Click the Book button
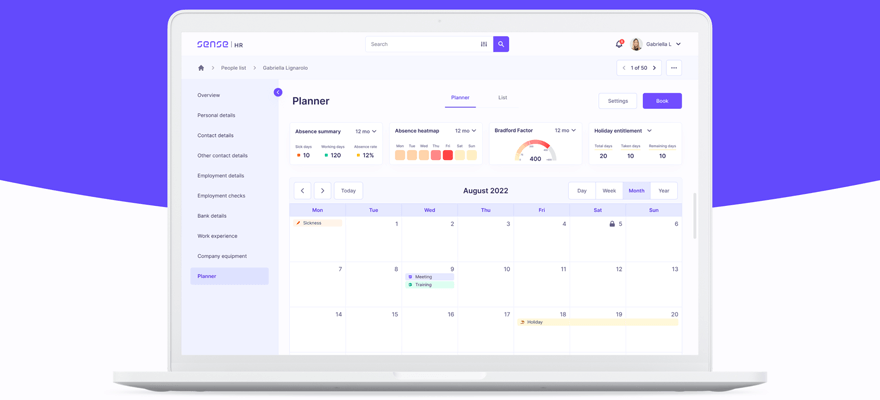Viewport: 880px width, 400px height. 662,101
